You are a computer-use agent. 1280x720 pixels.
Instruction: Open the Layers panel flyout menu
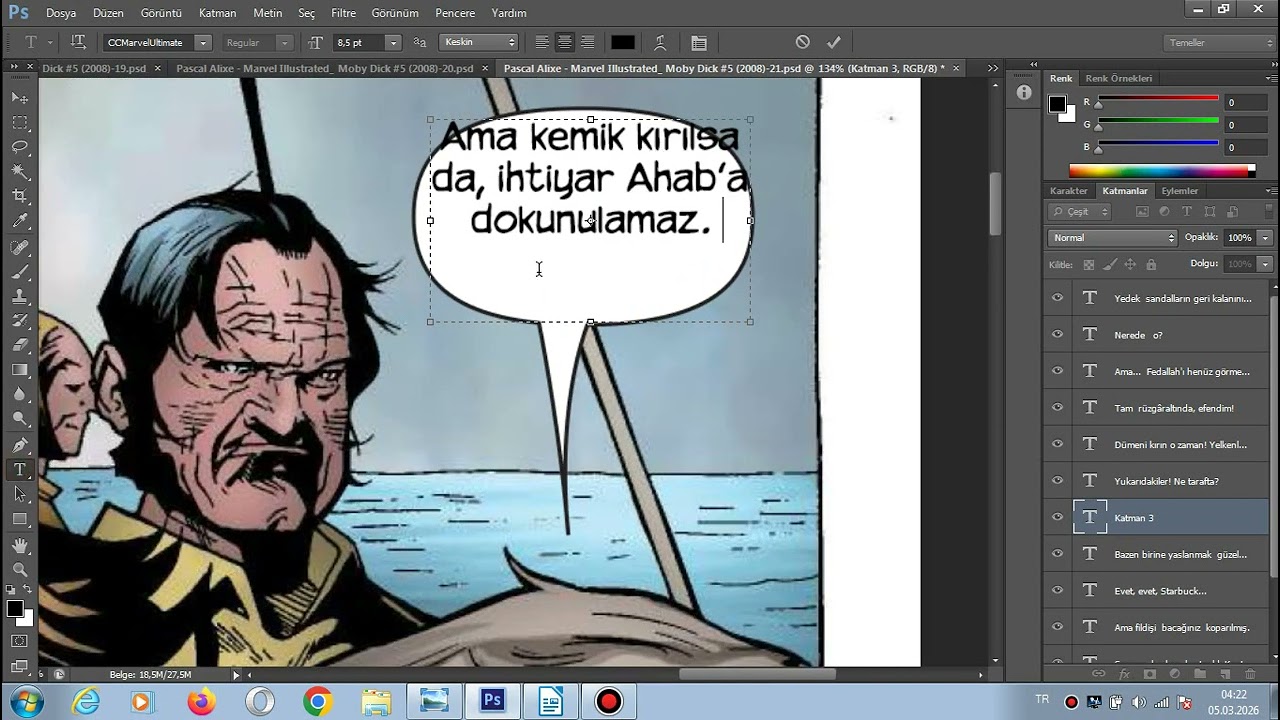1270,191
